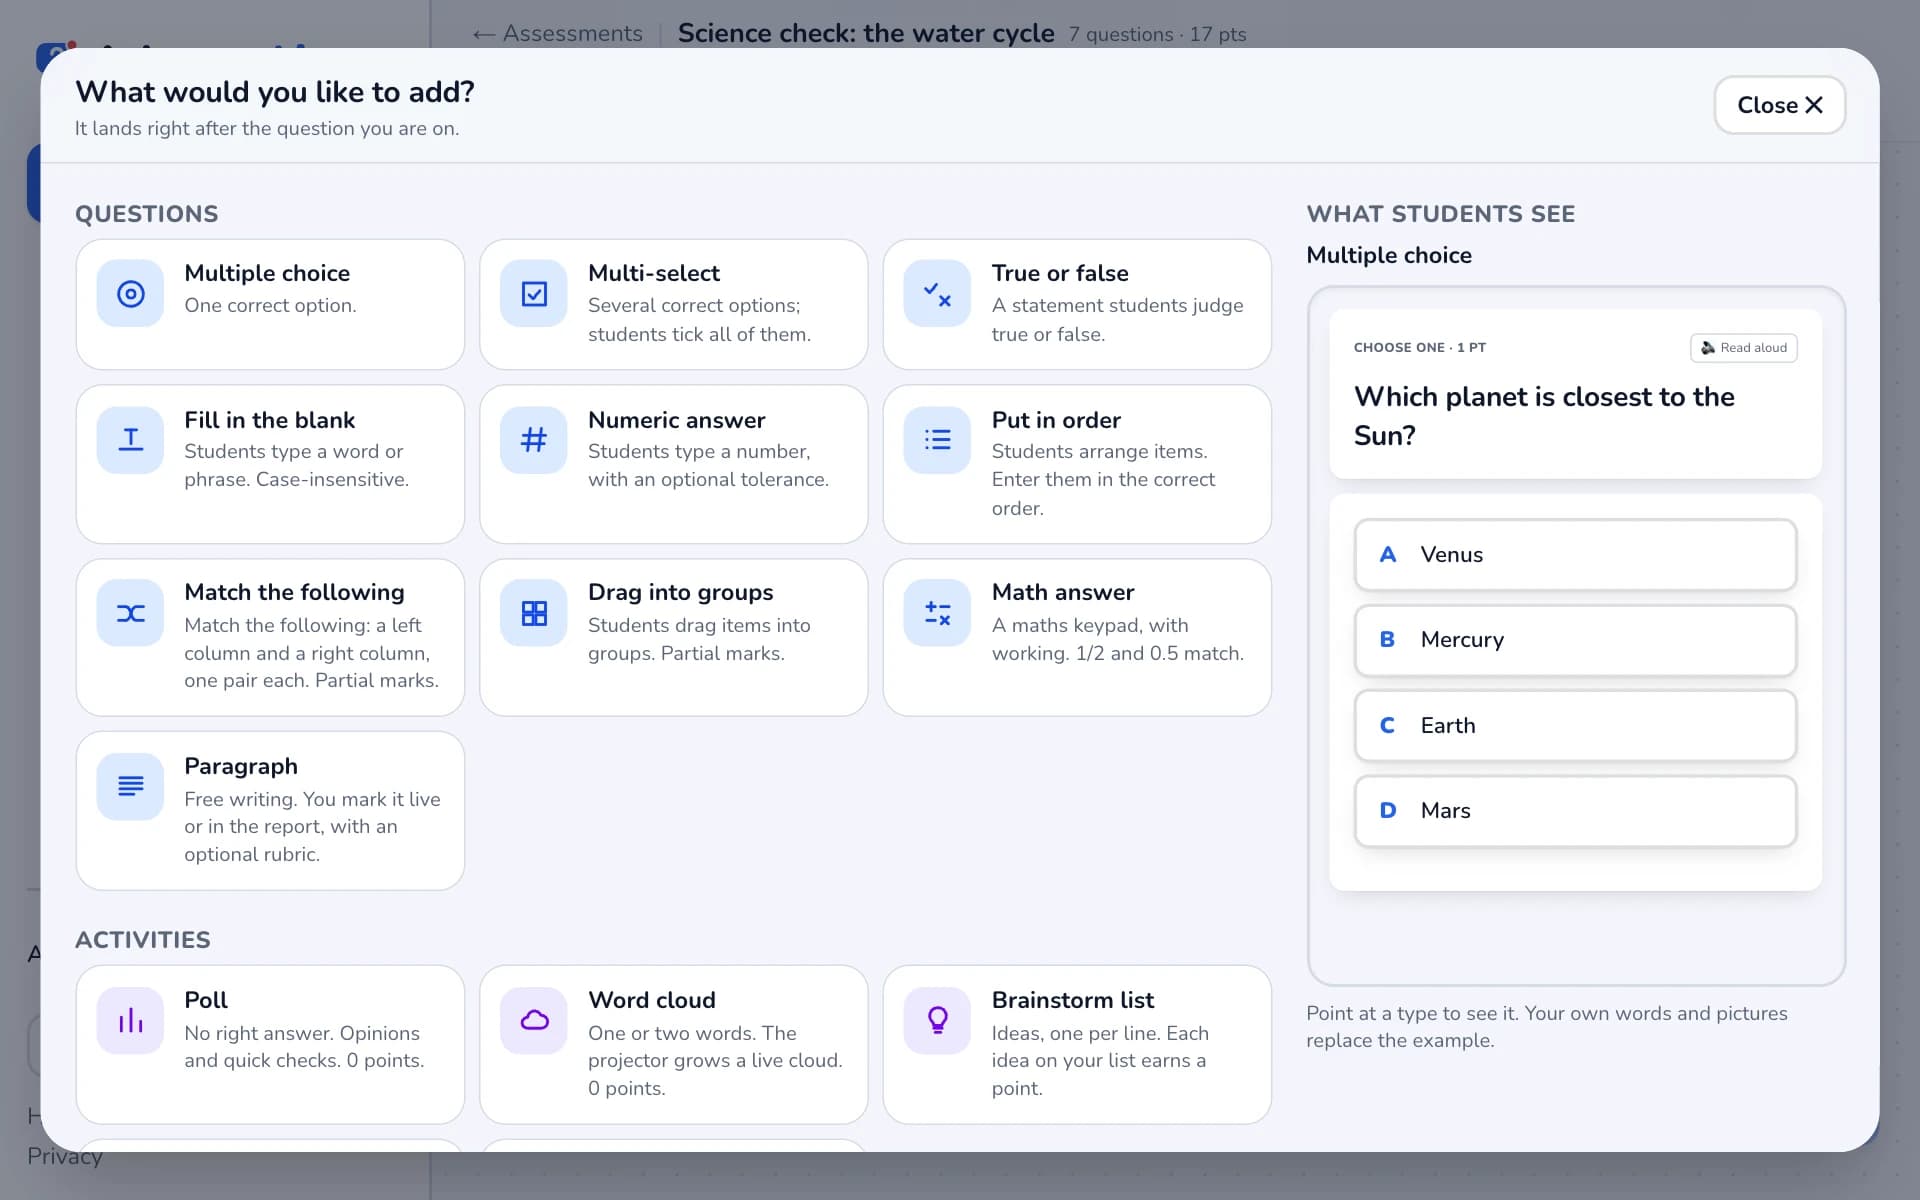Click the Drag into groups grid icon
The width and height of the screenshot is (1920, 1200).
point(534,613)
